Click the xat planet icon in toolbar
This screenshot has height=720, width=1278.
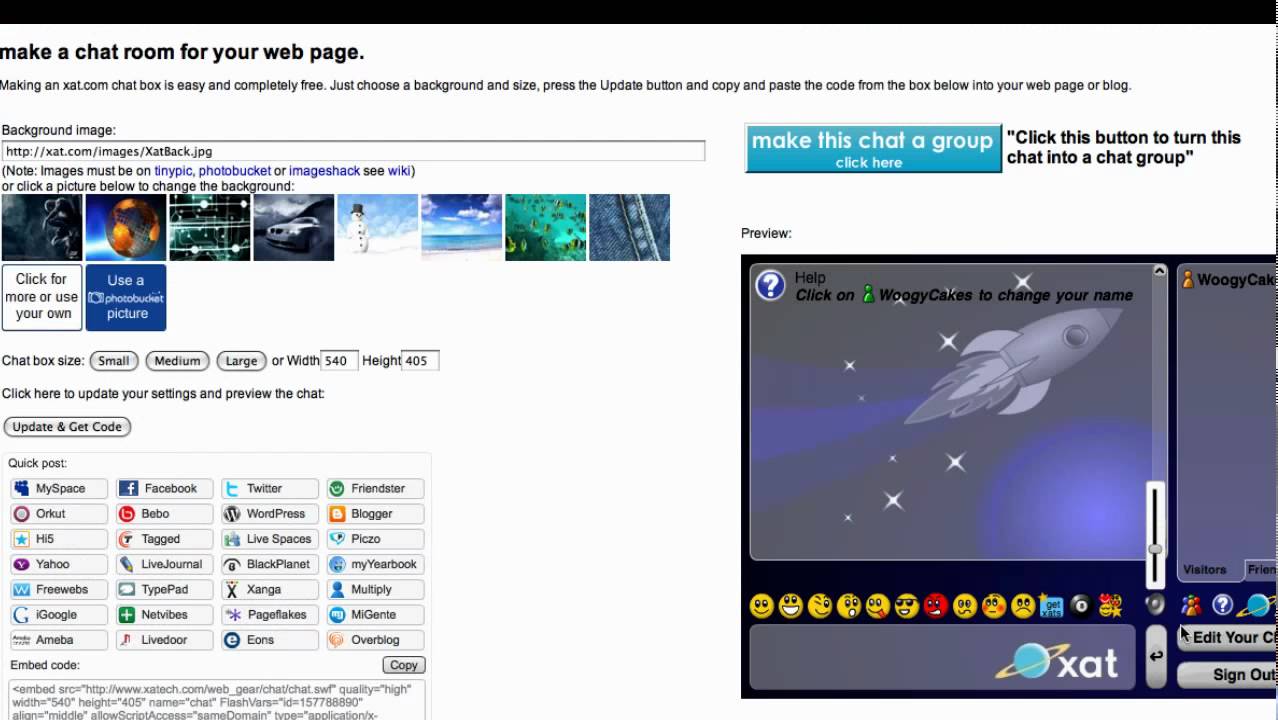1257,605
